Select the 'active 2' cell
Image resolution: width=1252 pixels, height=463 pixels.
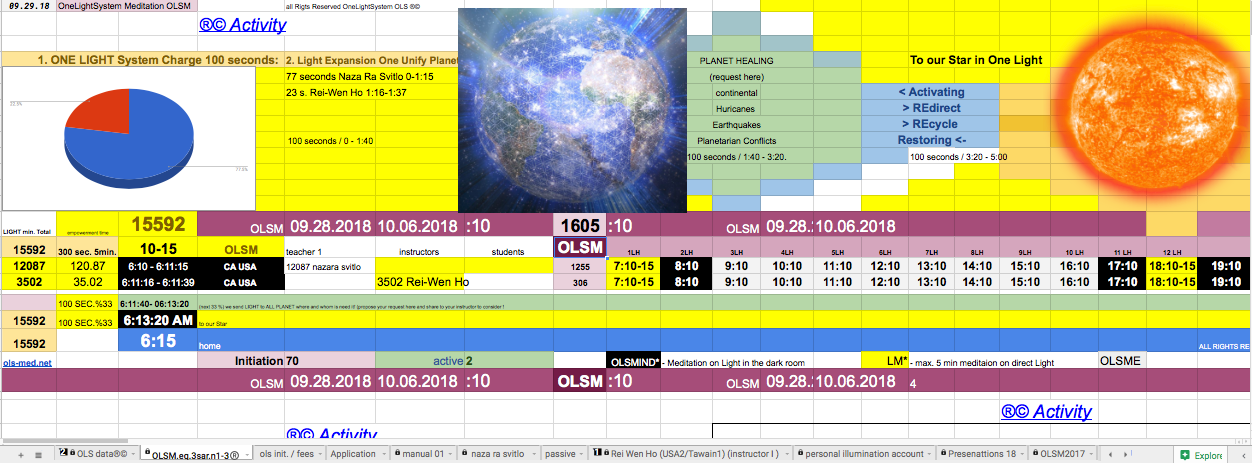click(464, 360)
